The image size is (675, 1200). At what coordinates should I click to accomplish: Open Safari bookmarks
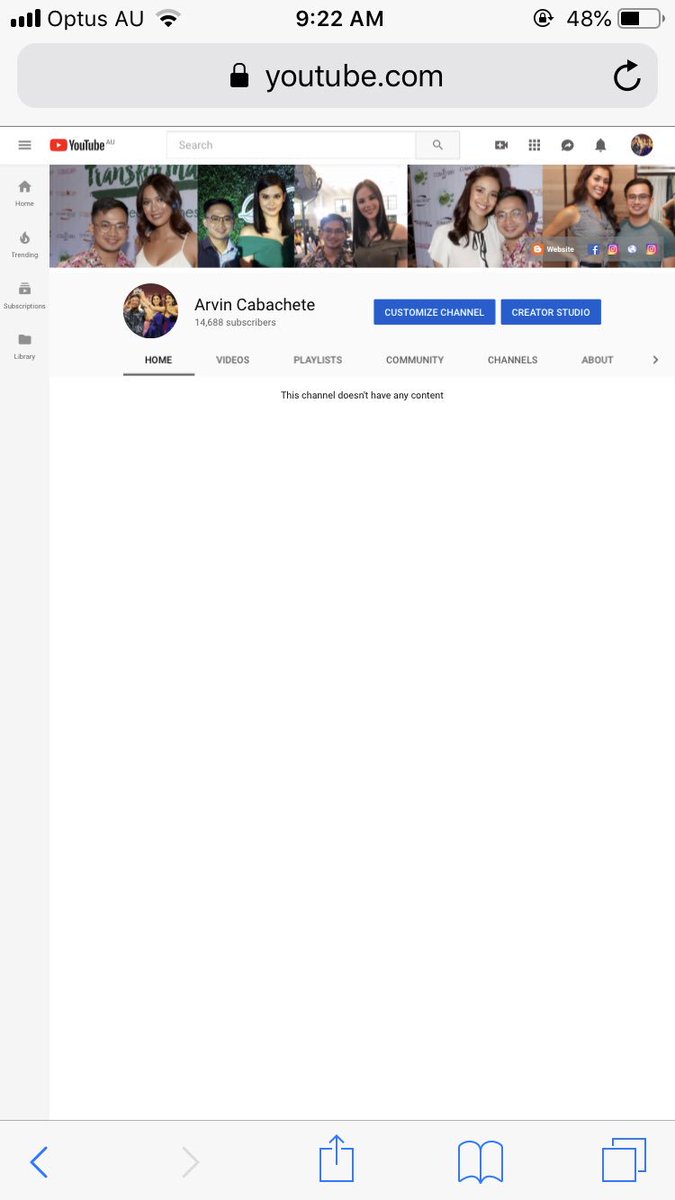tap(480, 1162)
